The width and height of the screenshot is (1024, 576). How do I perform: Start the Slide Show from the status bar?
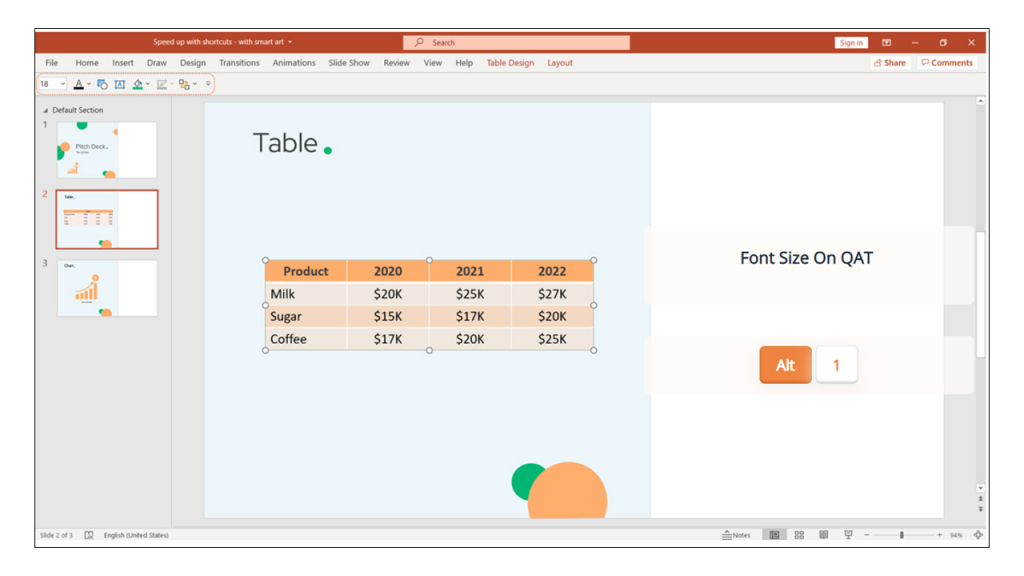(847, 534)
